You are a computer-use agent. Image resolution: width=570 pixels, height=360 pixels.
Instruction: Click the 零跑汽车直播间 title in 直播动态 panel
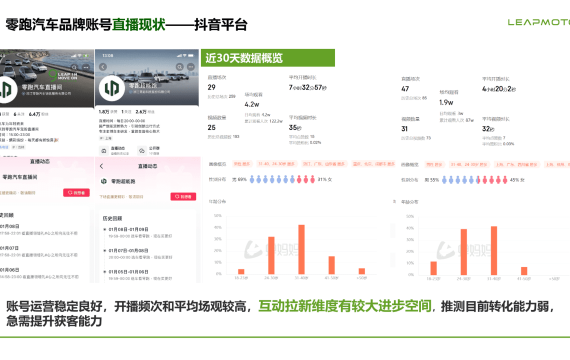[x=20, y=177]
